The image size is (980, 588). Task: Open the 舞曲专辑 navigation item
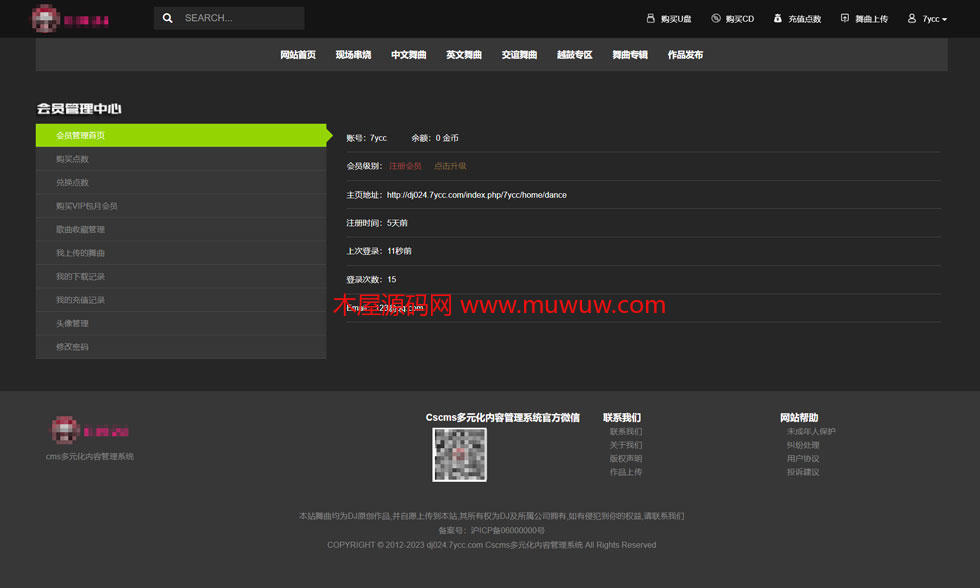630,55
